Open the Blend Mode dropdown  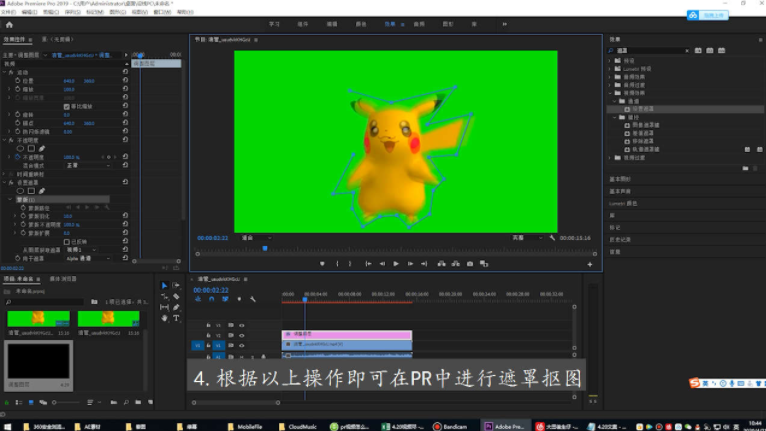click(x=88, y=166)
